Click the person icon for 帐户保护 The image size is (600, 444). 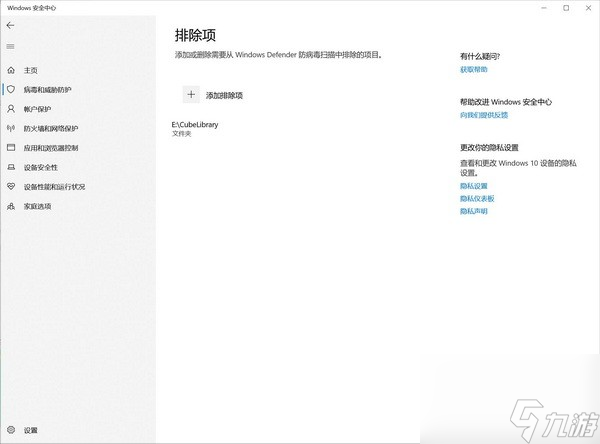[x=11, y=109]
